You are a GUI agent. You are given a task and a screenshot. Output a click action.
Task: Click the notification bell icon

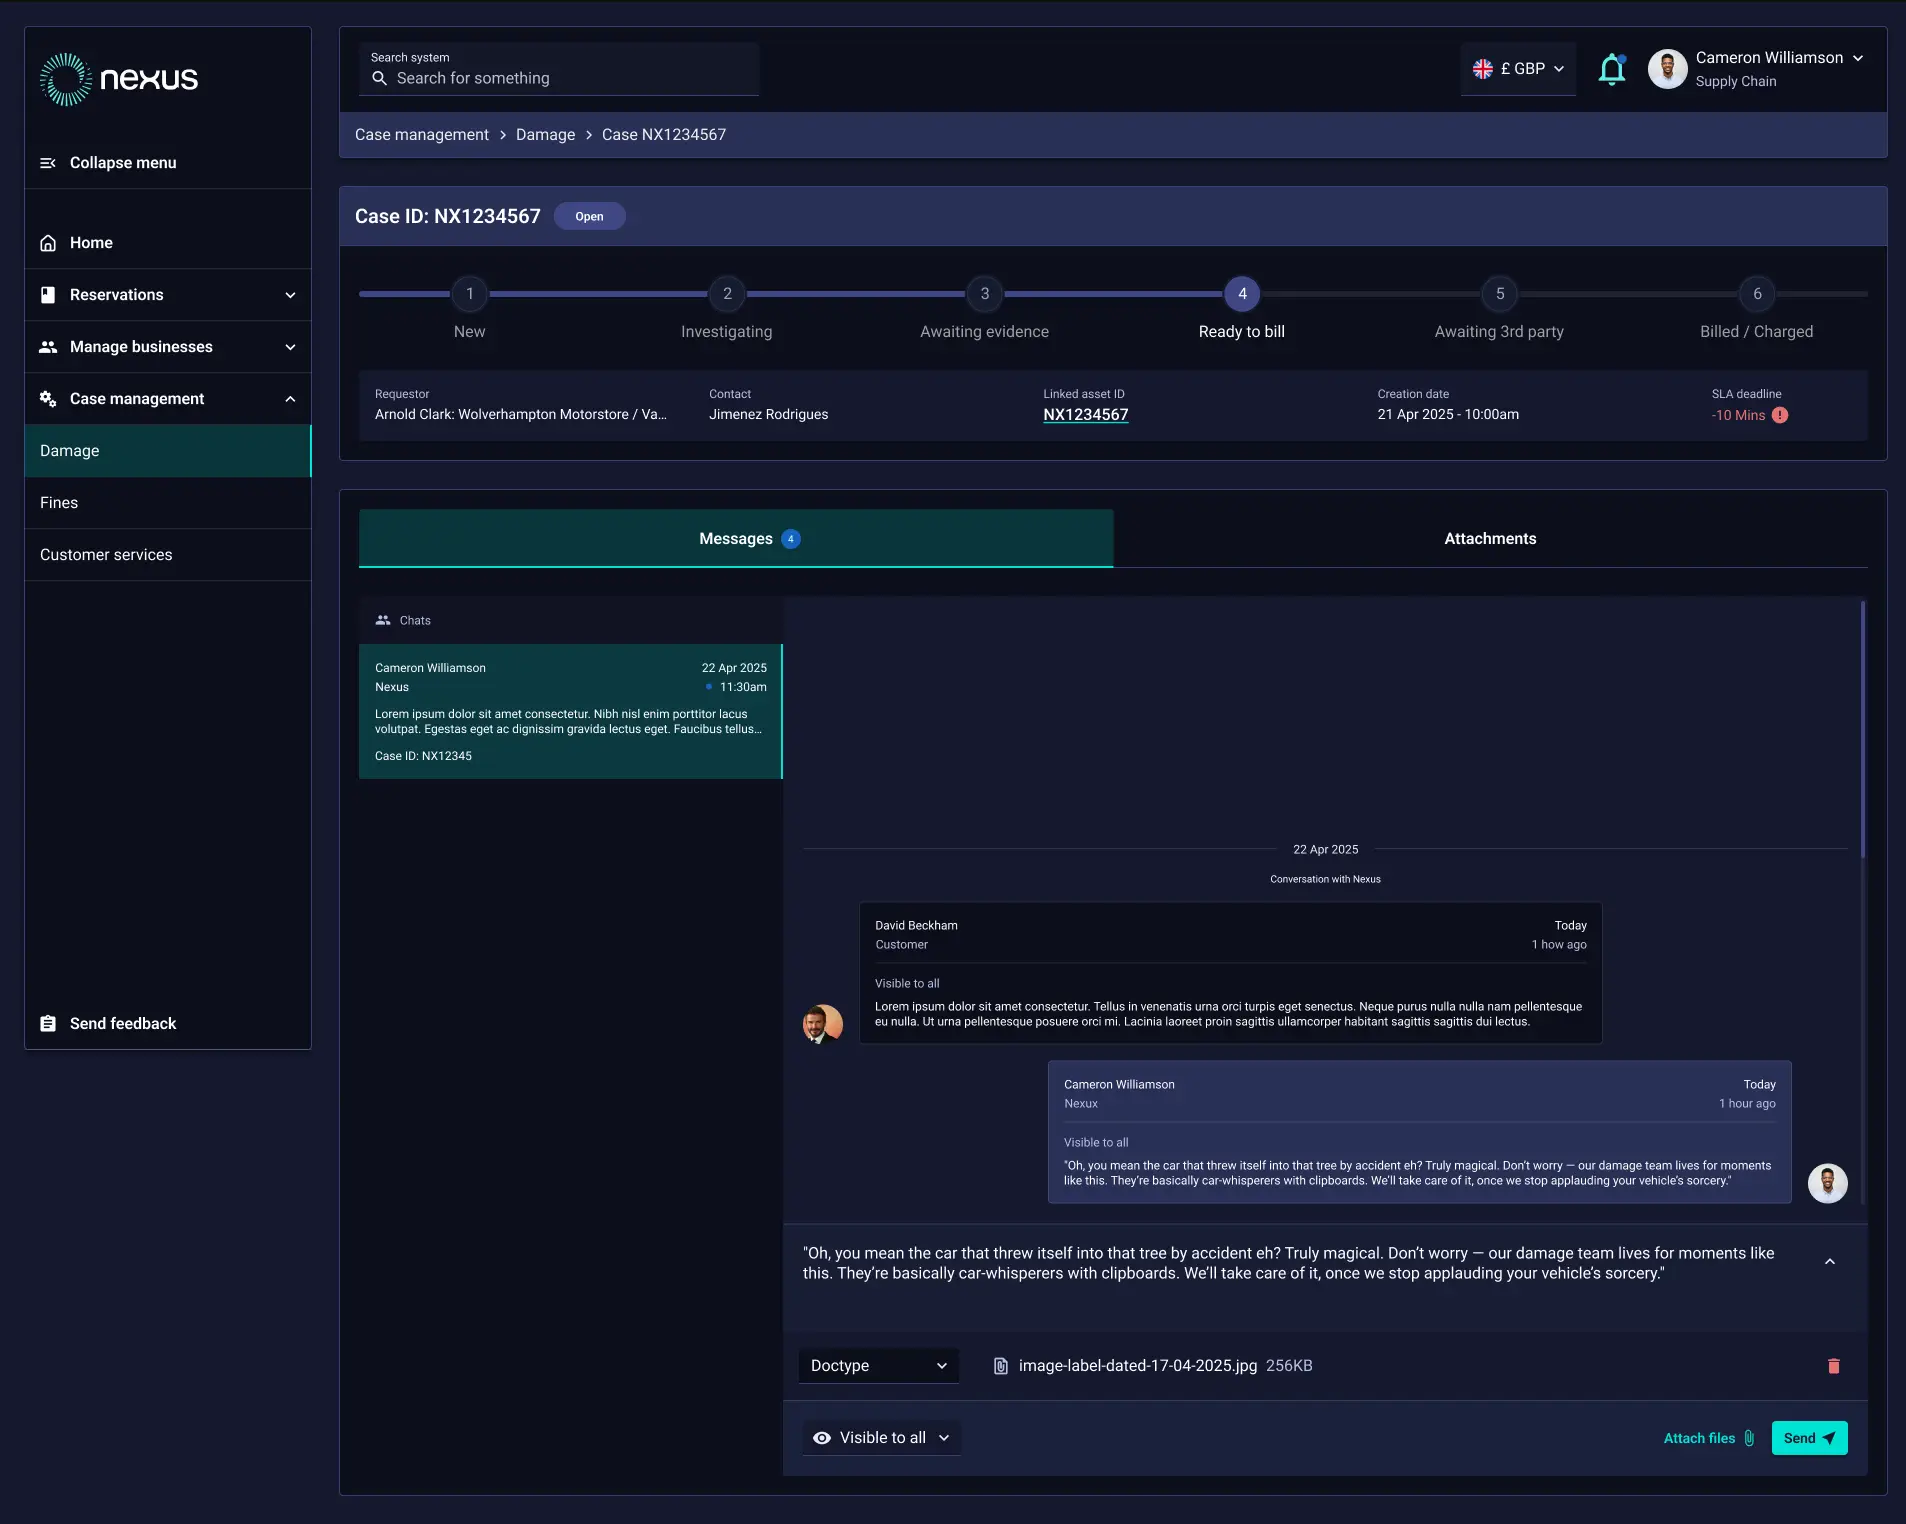point(1611,70)
